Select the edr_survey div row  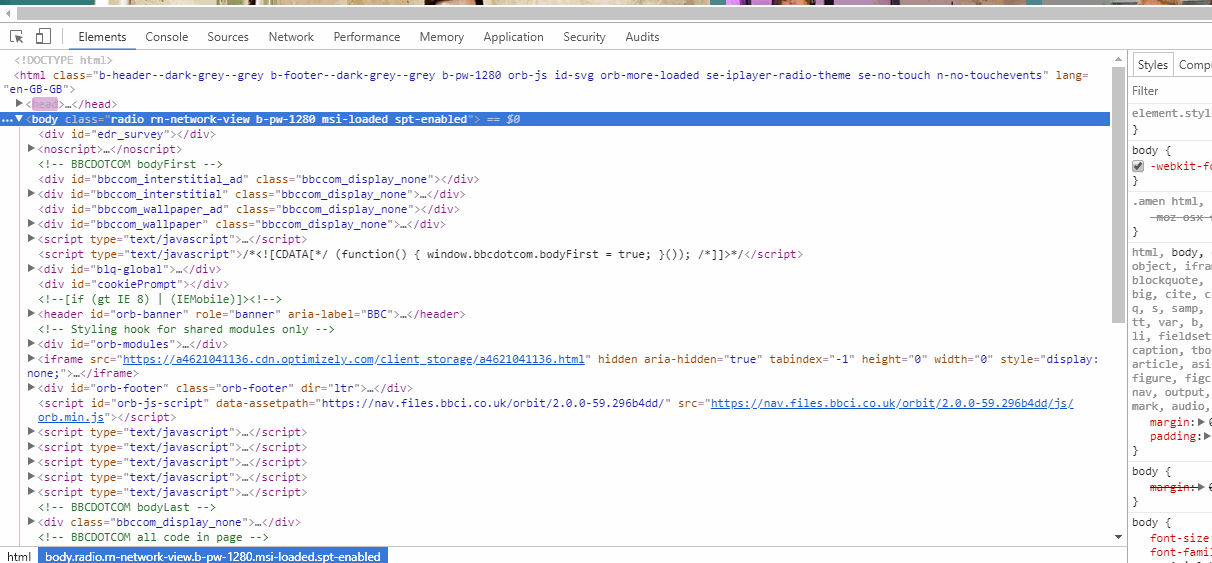pyautogui.click(x=126, y=134)
